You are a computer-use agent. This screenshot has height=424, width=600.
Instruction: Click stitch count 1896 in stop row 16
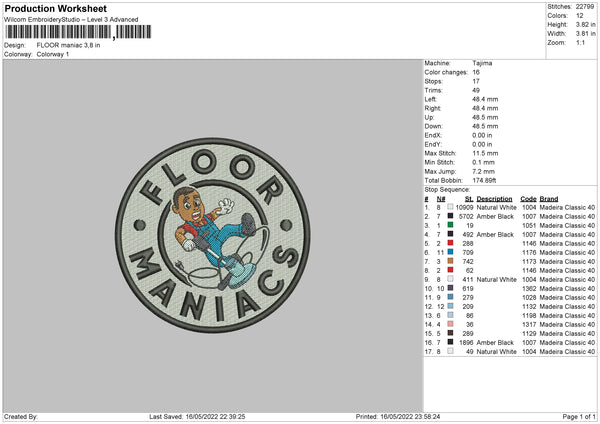pos(466,343)
